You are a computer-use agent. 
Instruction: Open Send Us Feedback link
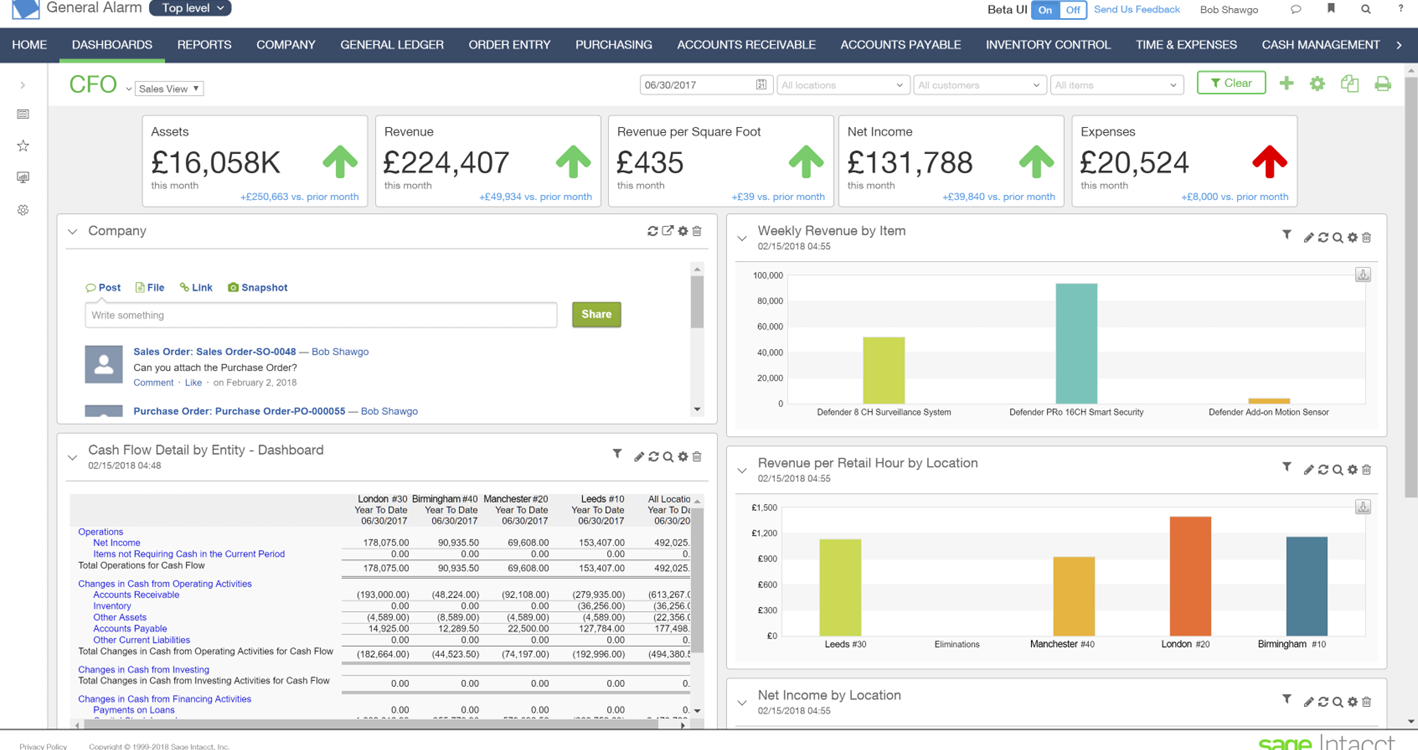click(x=1136, y=9)
